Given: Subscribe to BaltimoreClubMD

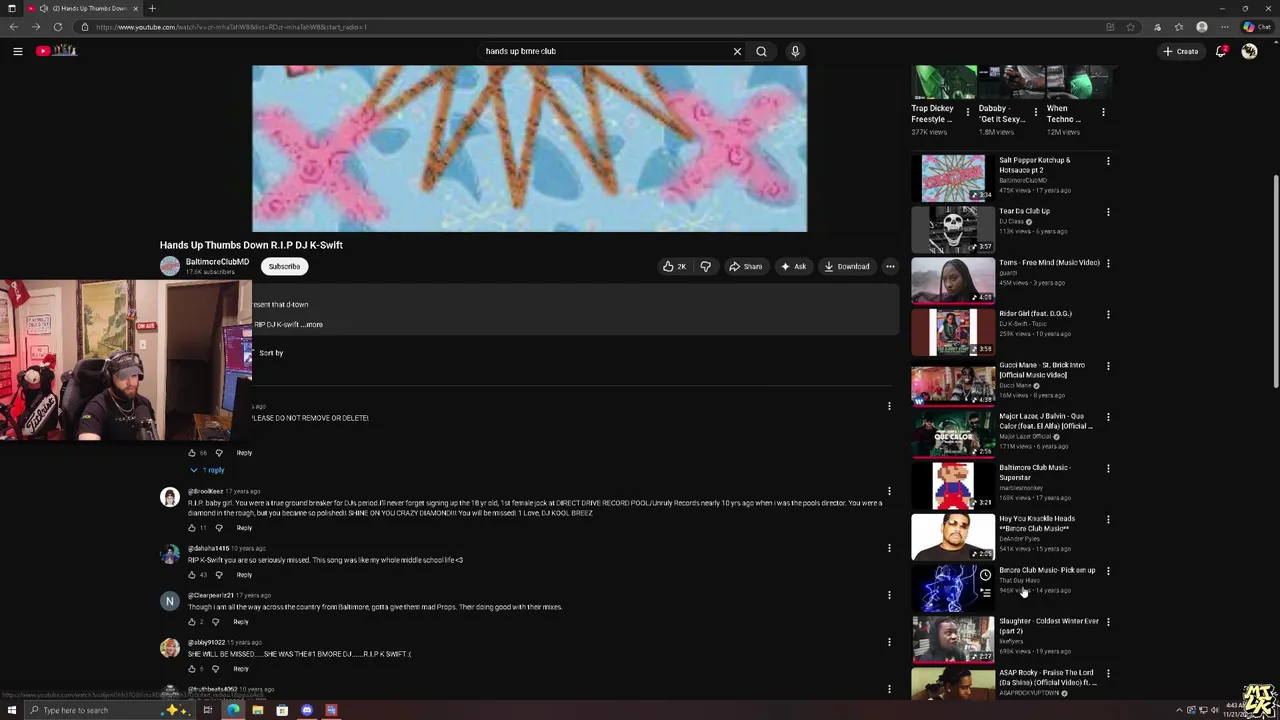Looking at the screenshot, I should tap(284, 267).
